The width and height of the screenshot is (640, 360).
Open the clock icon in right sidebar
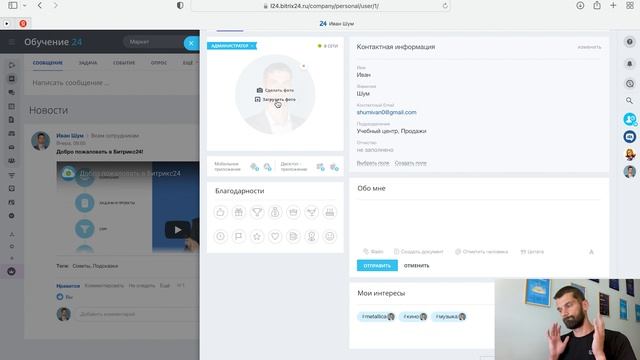pos(630,84)
